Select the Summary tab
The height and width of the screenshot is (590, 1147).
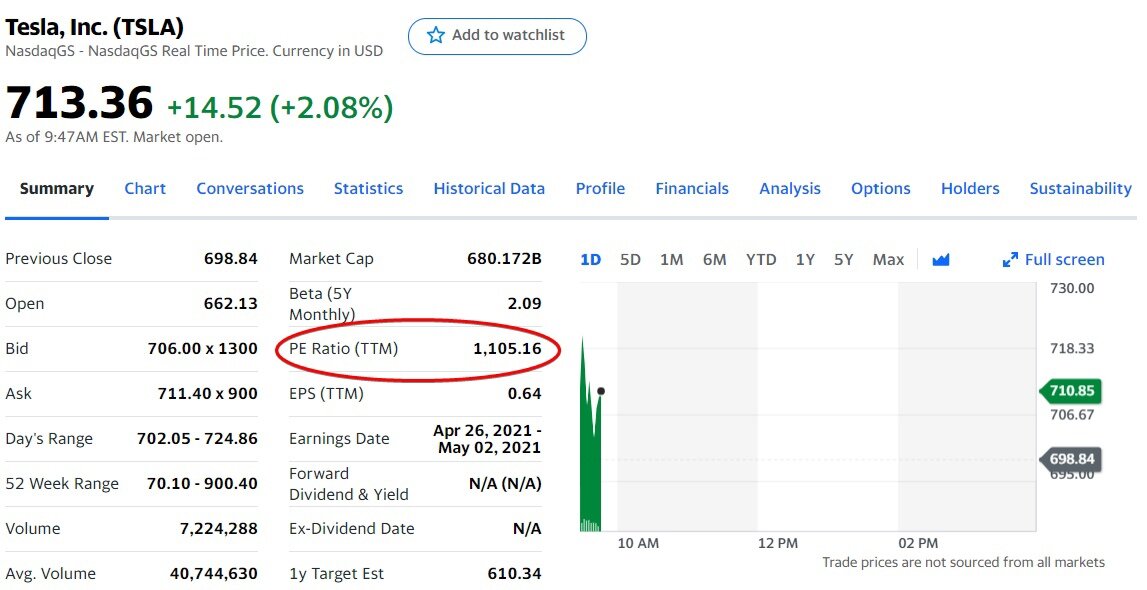pos(56,189)
